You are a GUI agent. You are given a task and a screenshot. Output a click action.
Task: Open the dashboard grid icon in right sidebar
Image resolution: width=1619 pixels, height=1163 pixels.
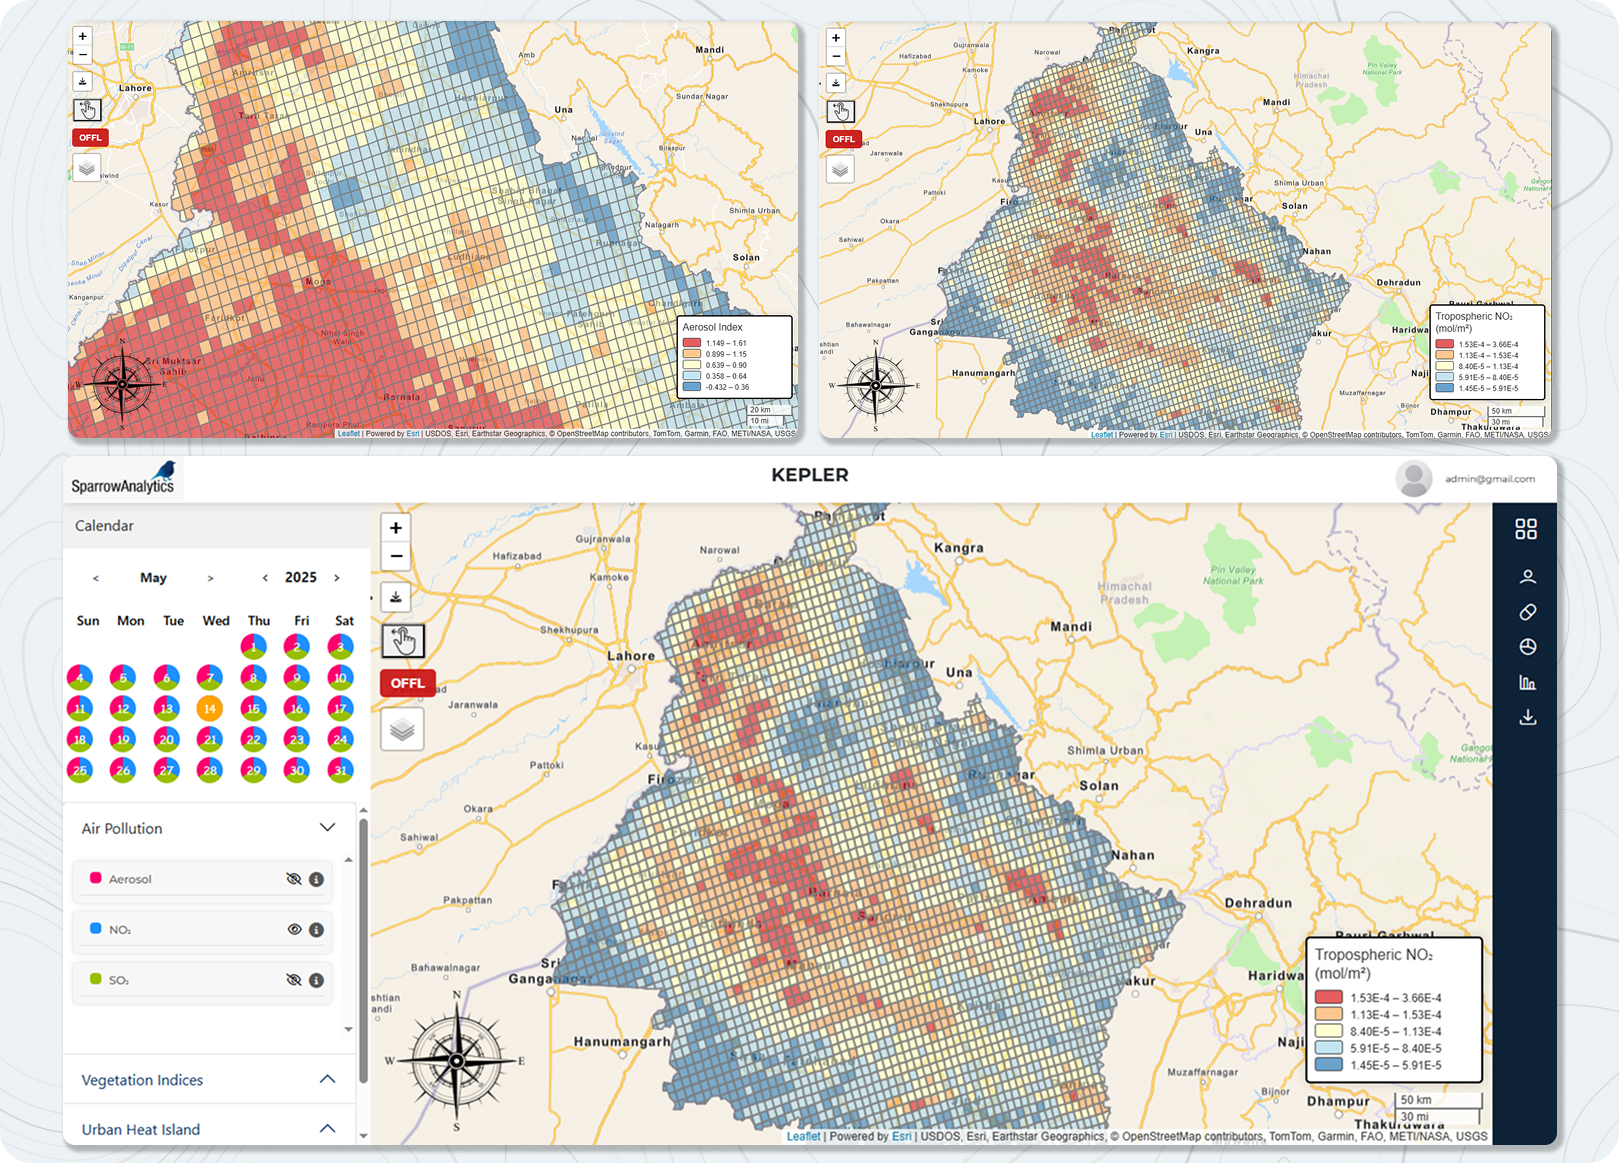click(x=1526, y=529)
